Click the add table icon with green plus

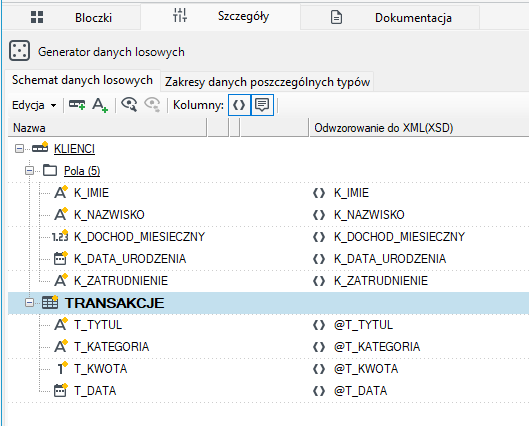click(77, 105)
